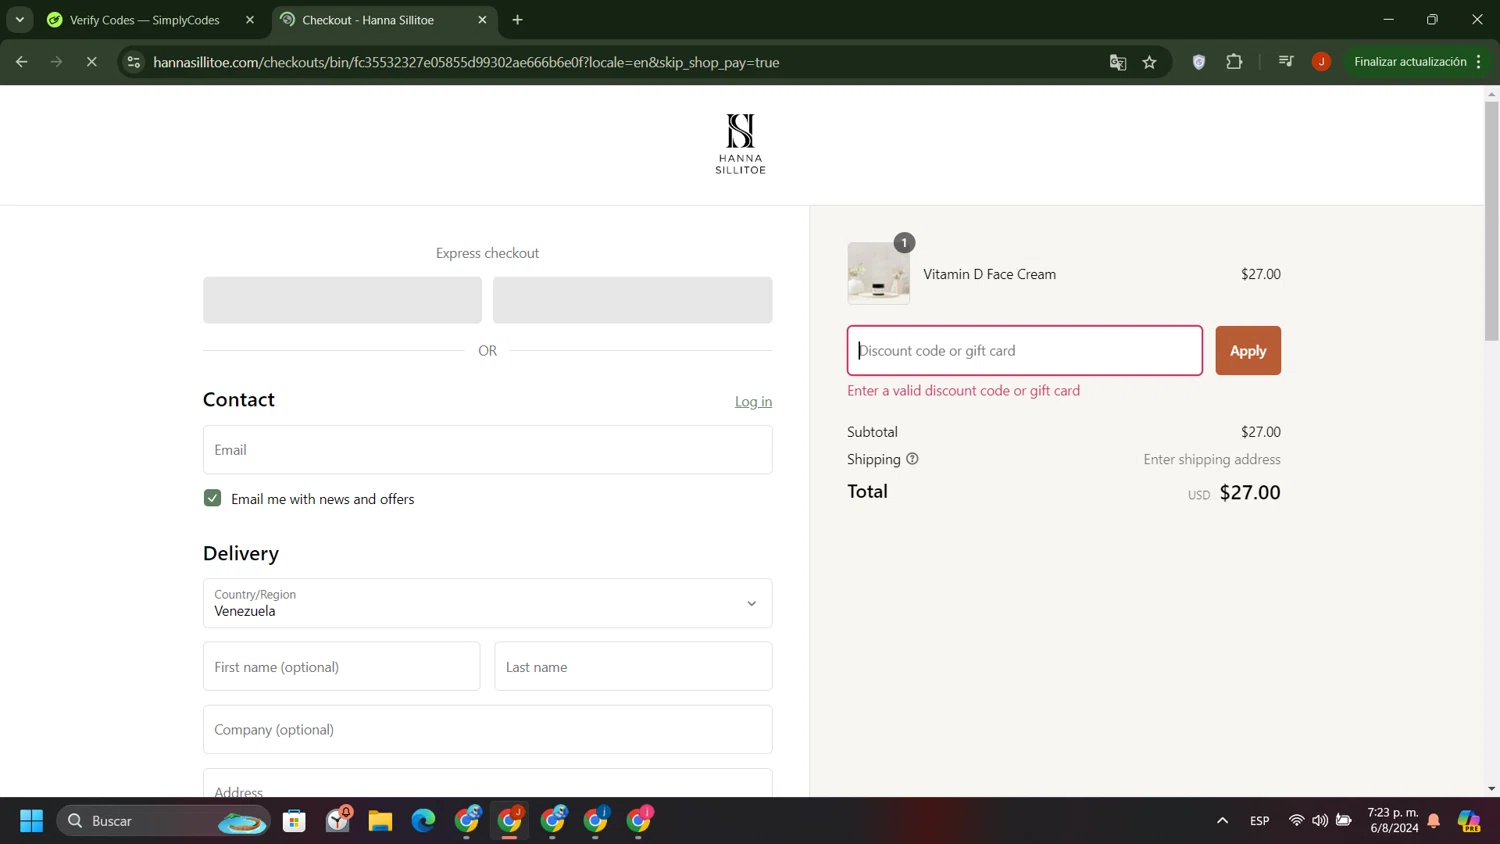
Task: Click the Vitamin D Face Cream product name
Action: pyautogui.click(x=989, y=274)
